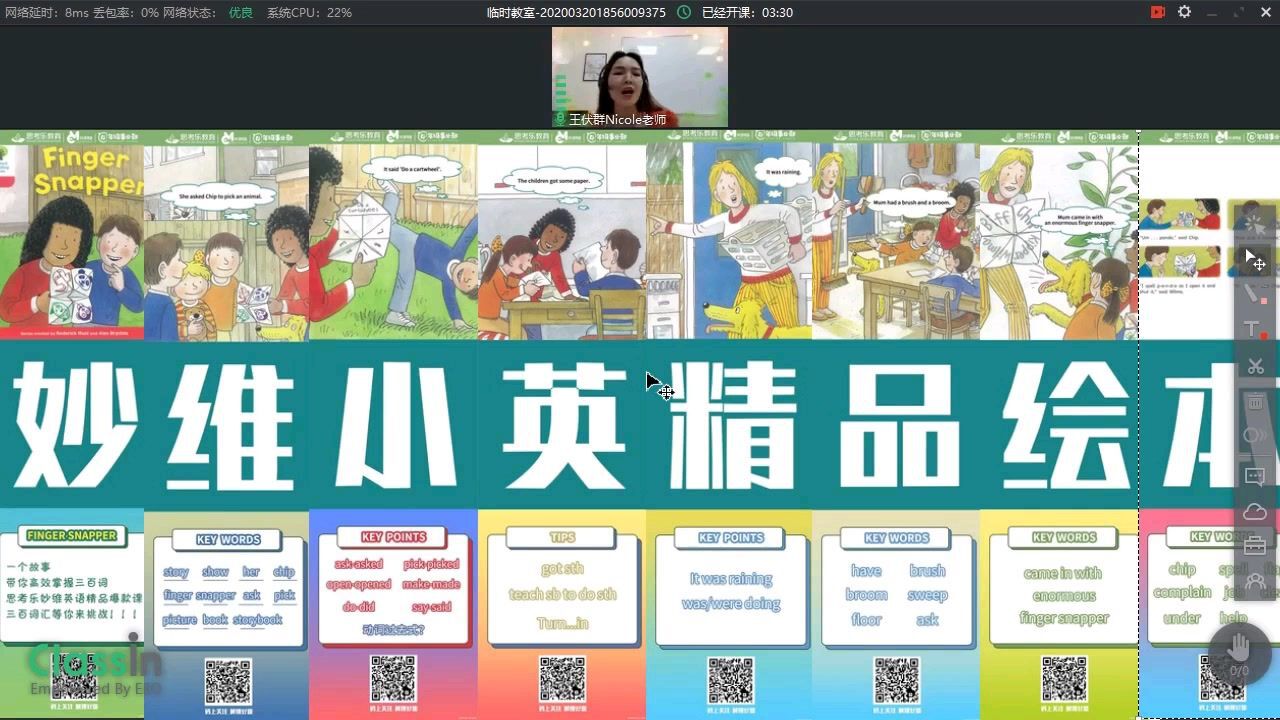Click the word 'storybook' in KEY WORDS
Image resolution: width=1280 pixels, height=720 pixels.
(257, 620)
